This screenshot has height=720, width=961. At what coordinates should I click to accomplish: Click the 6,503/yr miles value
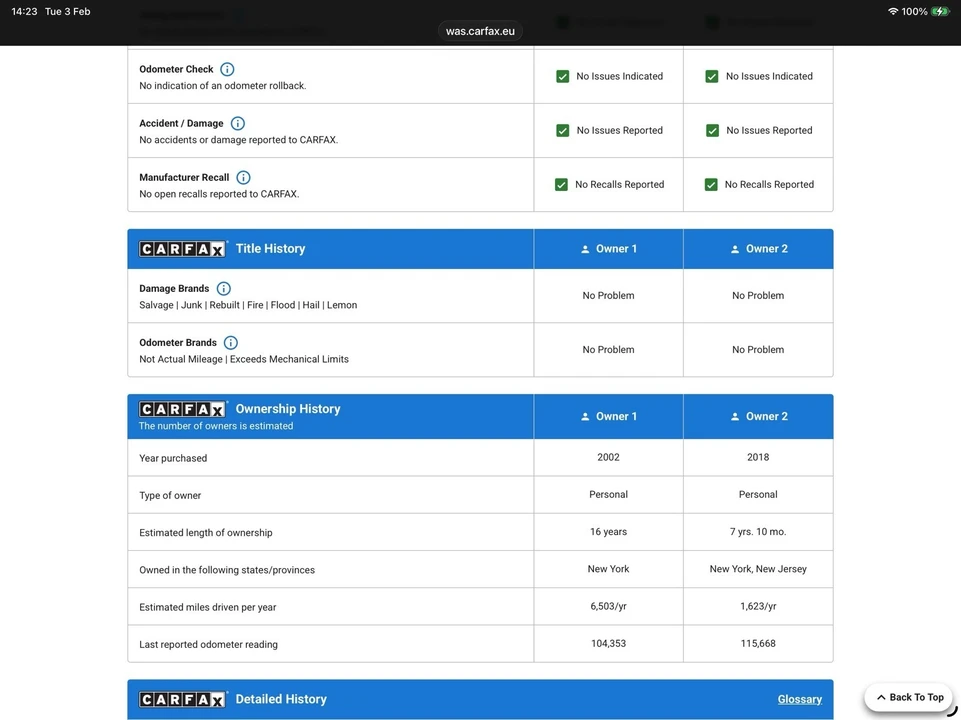pos(609,606)
